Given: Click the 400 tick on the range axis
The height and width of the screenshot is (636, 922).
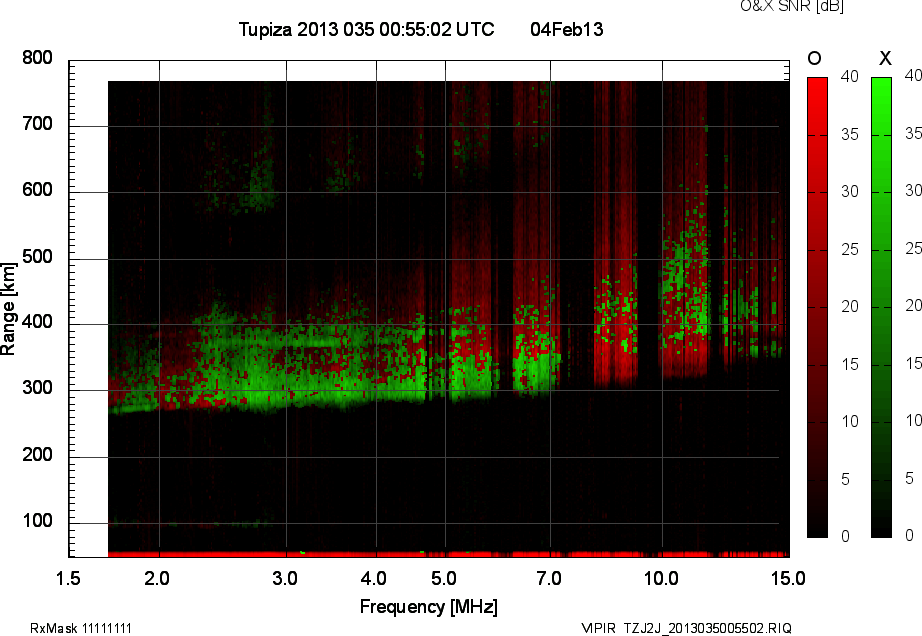Looking at the screenshot, I should click(38, 324).
